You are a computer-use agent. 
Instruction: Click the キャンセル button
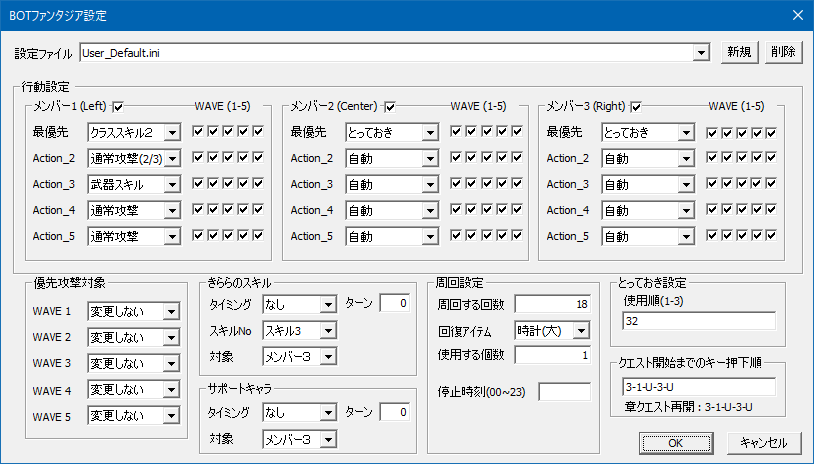(763, 442)
